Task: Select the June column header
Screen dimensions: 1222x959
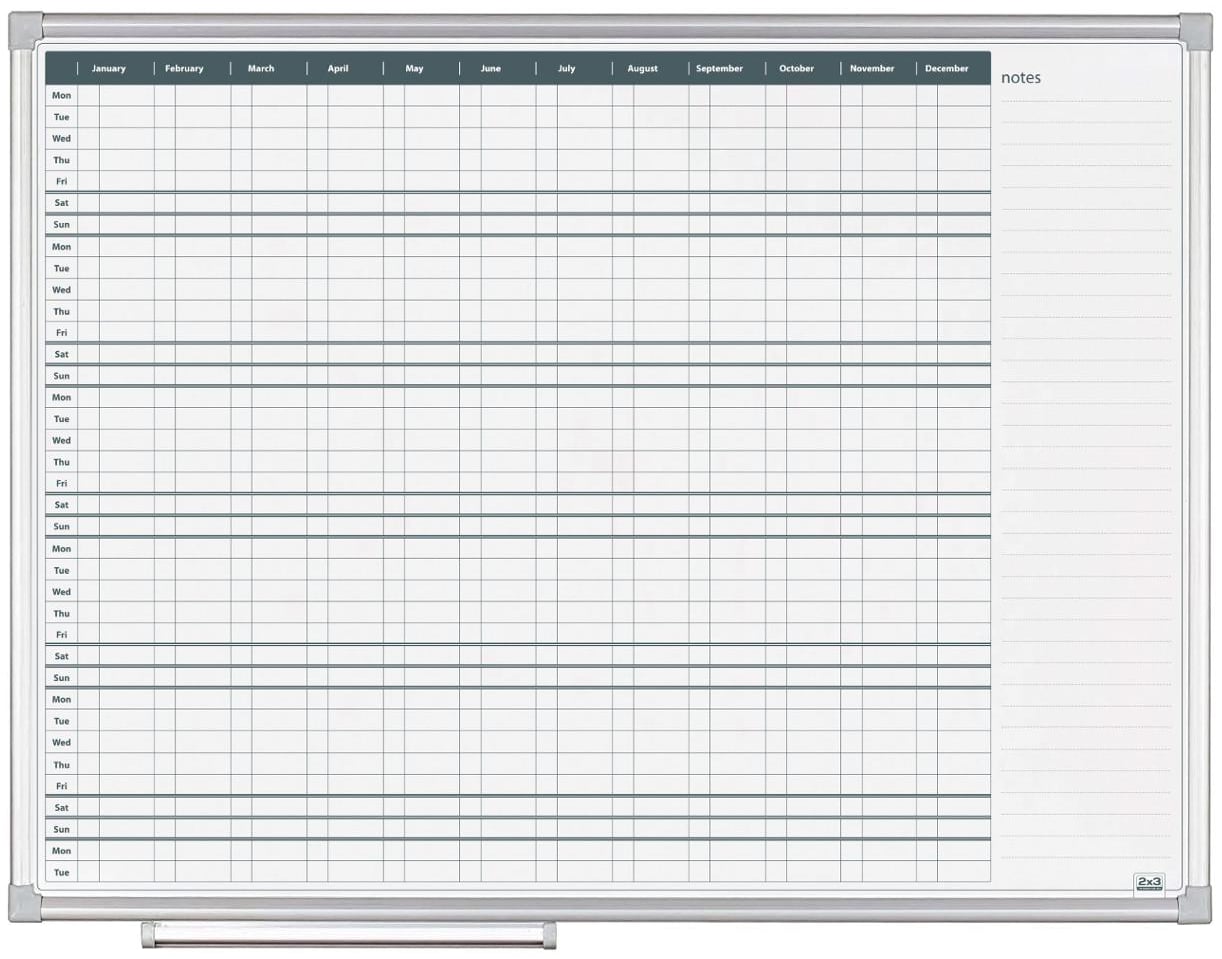Action: tap(491, 69)
